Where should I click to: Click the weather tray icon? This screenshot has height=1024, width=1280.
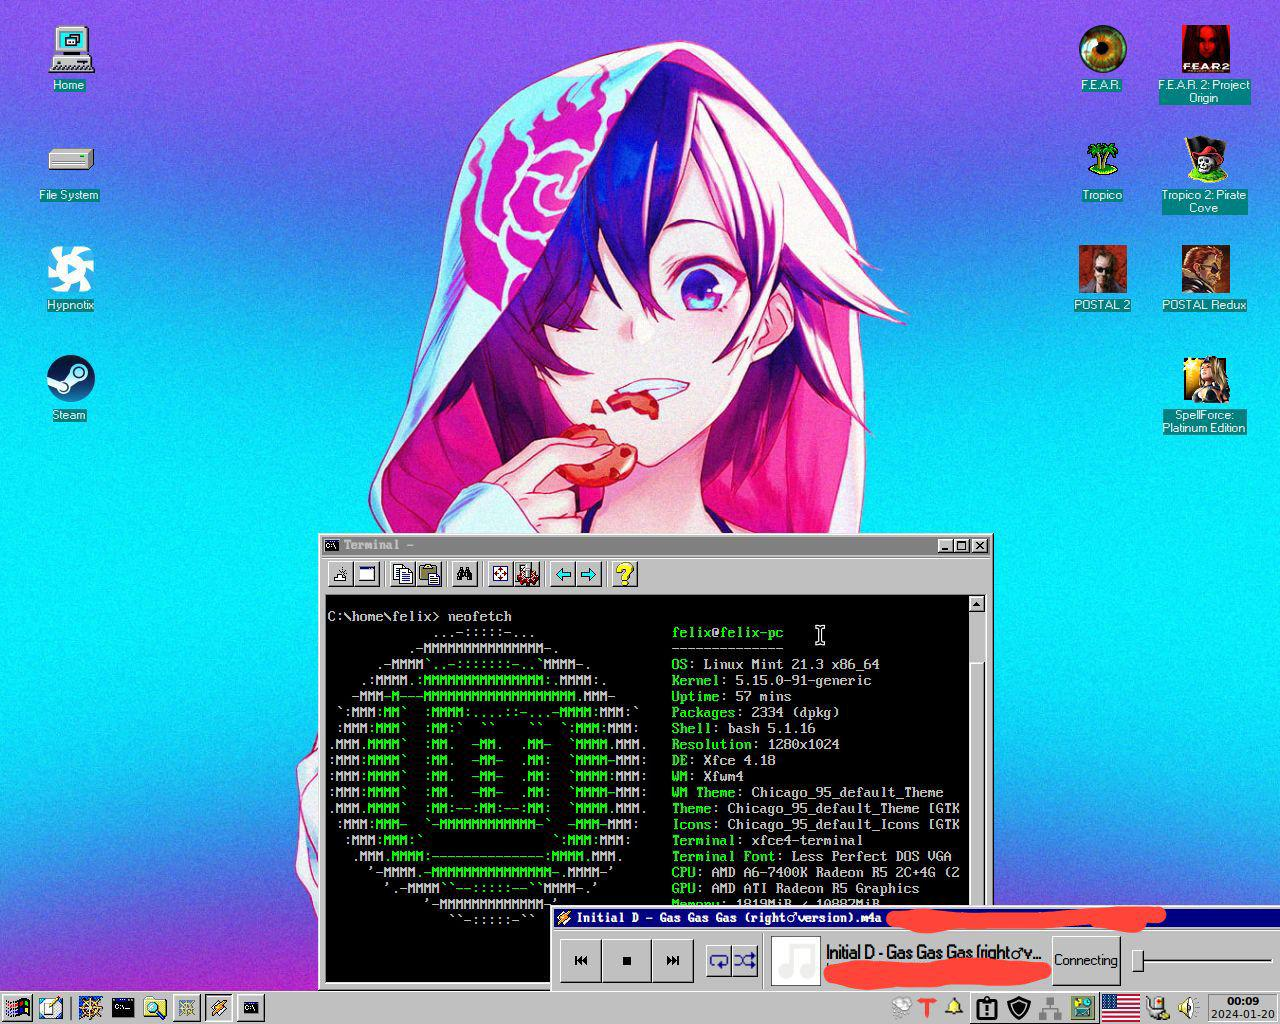pyautogui.click(x=902, y=1008)
